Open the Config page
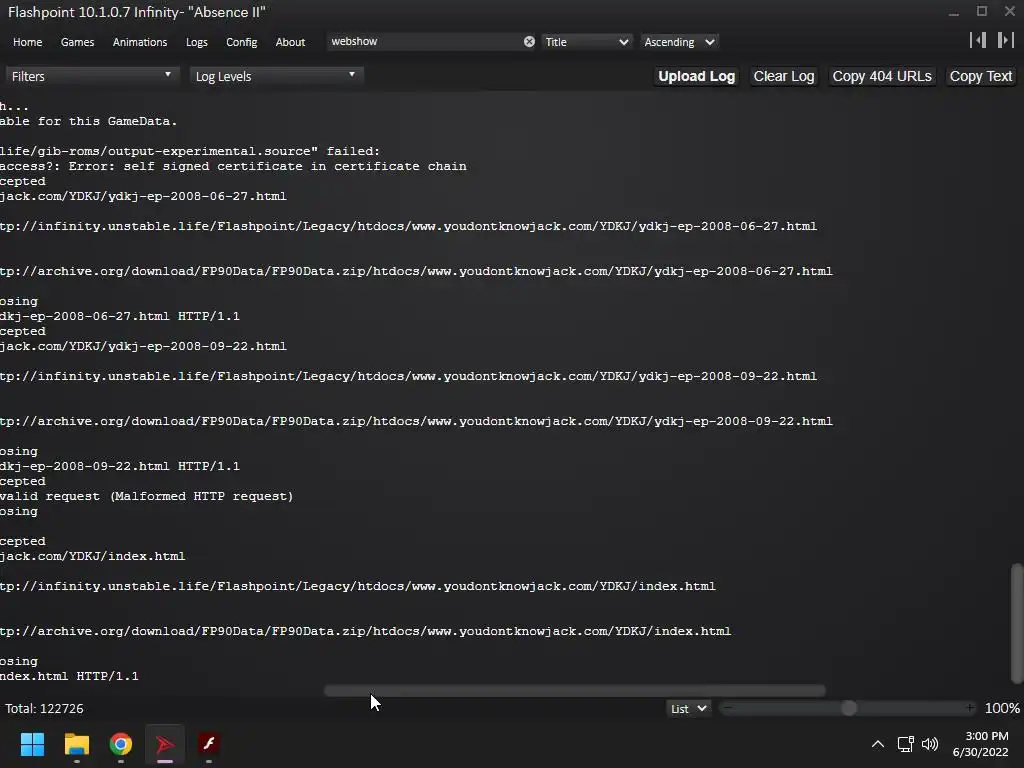 tap(242, 42)
